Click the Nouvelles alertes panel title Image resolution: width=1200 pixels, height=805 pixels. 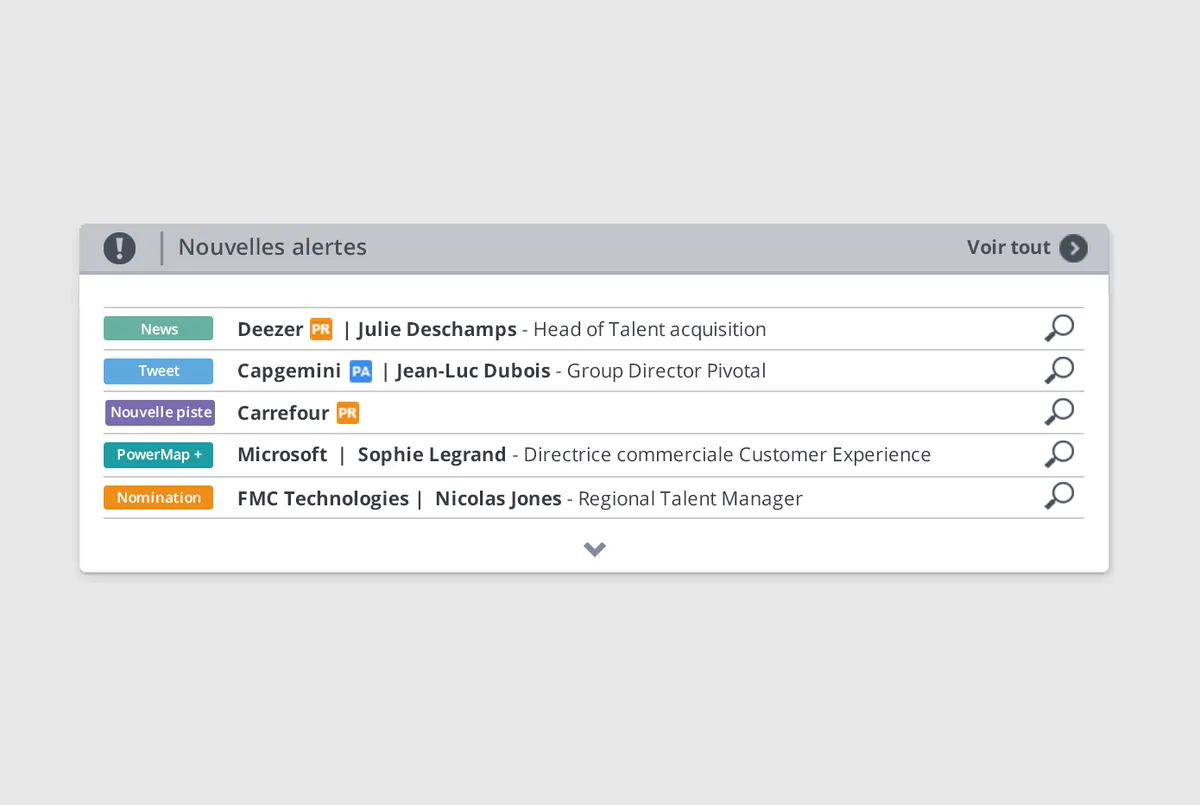[272, 247]
